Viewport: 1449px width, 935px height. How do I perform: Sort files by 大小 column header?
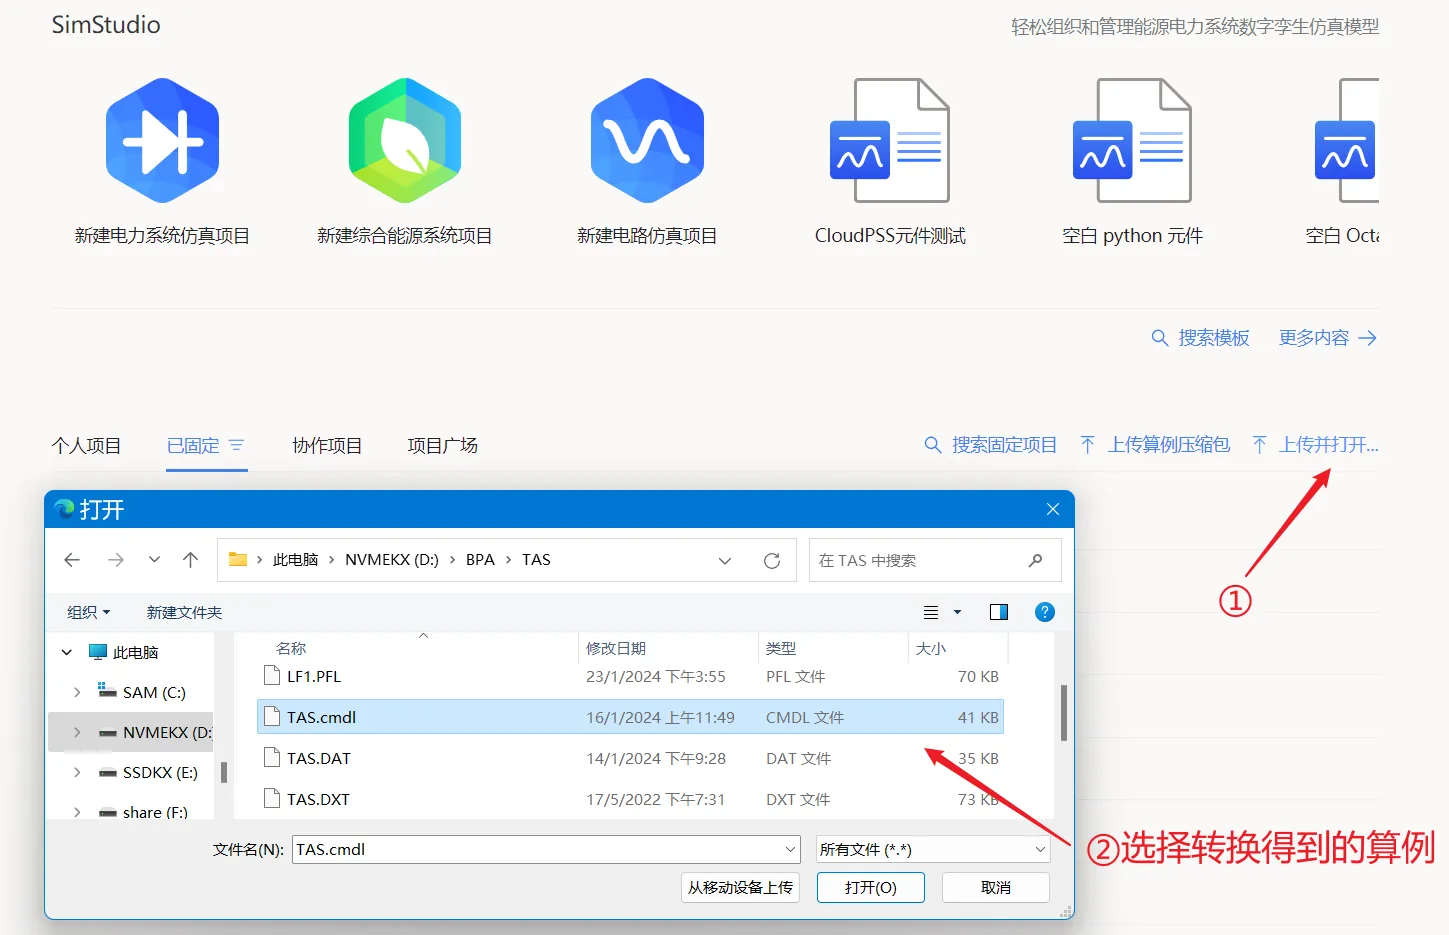[931, 649]
